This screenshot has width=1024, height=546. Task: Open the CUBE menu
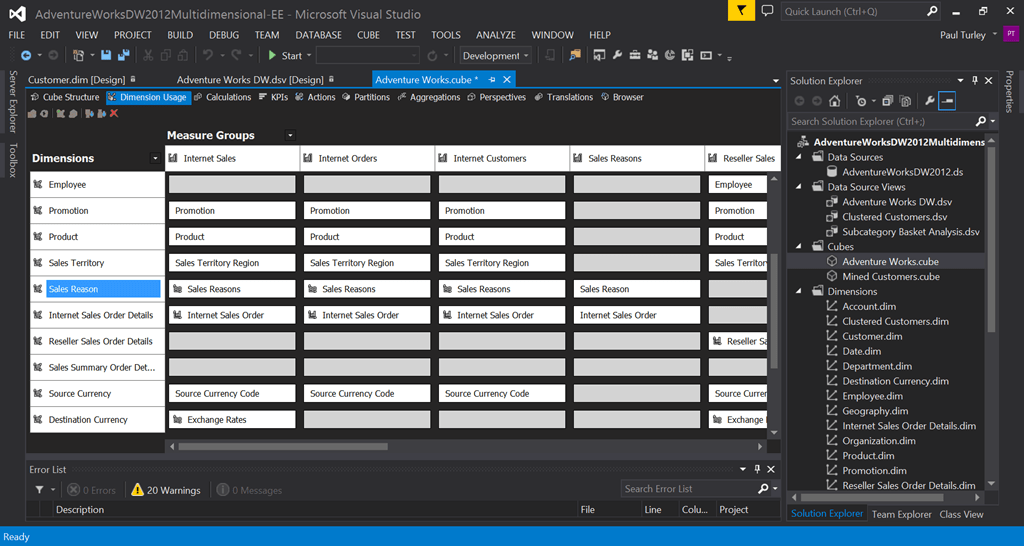tap(368, 35)
